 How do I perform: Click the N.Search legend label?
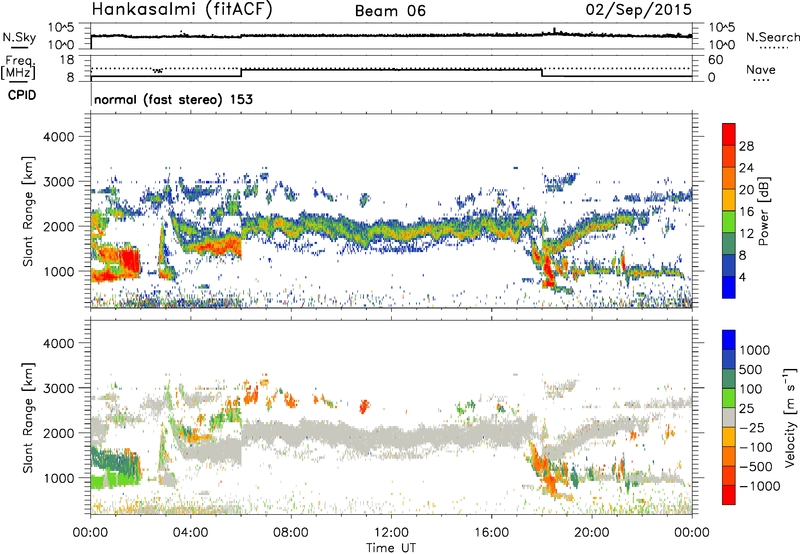point(772,37)
